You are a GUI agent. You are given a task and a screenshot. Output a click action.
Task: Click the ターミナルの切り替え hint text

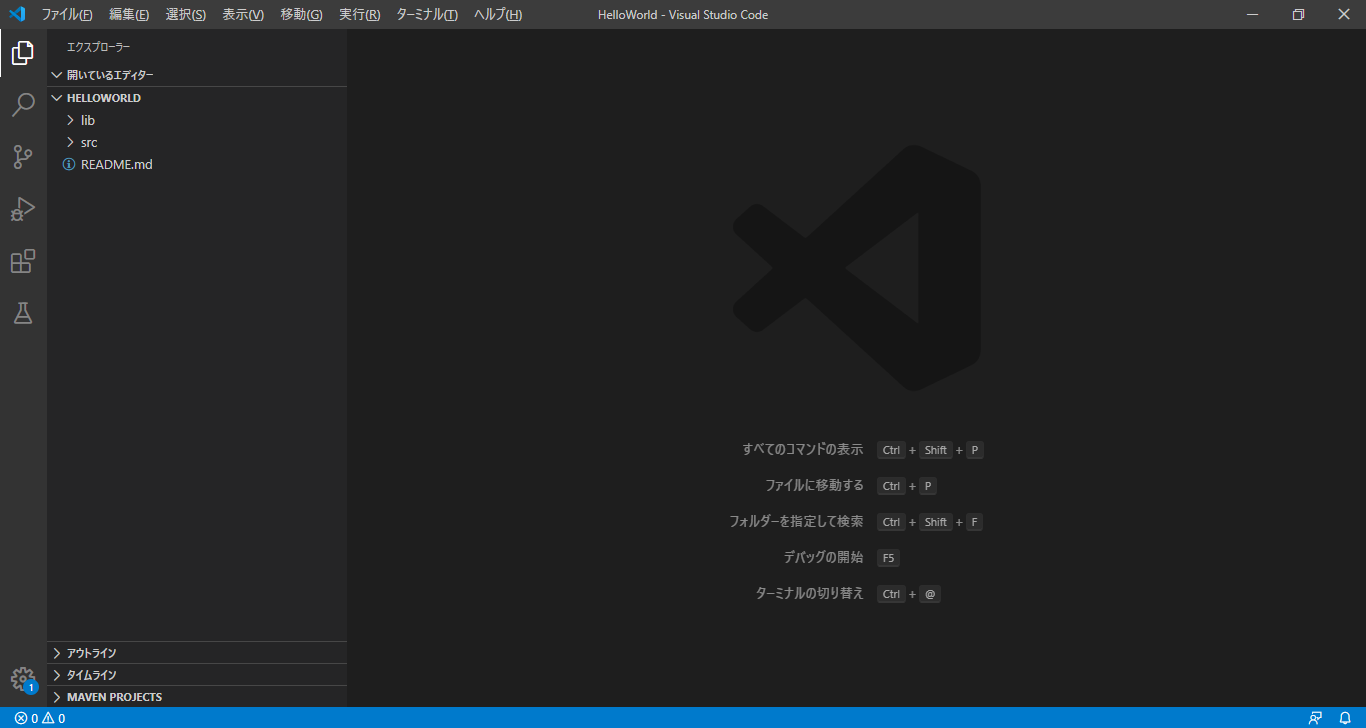pos(810,594)
